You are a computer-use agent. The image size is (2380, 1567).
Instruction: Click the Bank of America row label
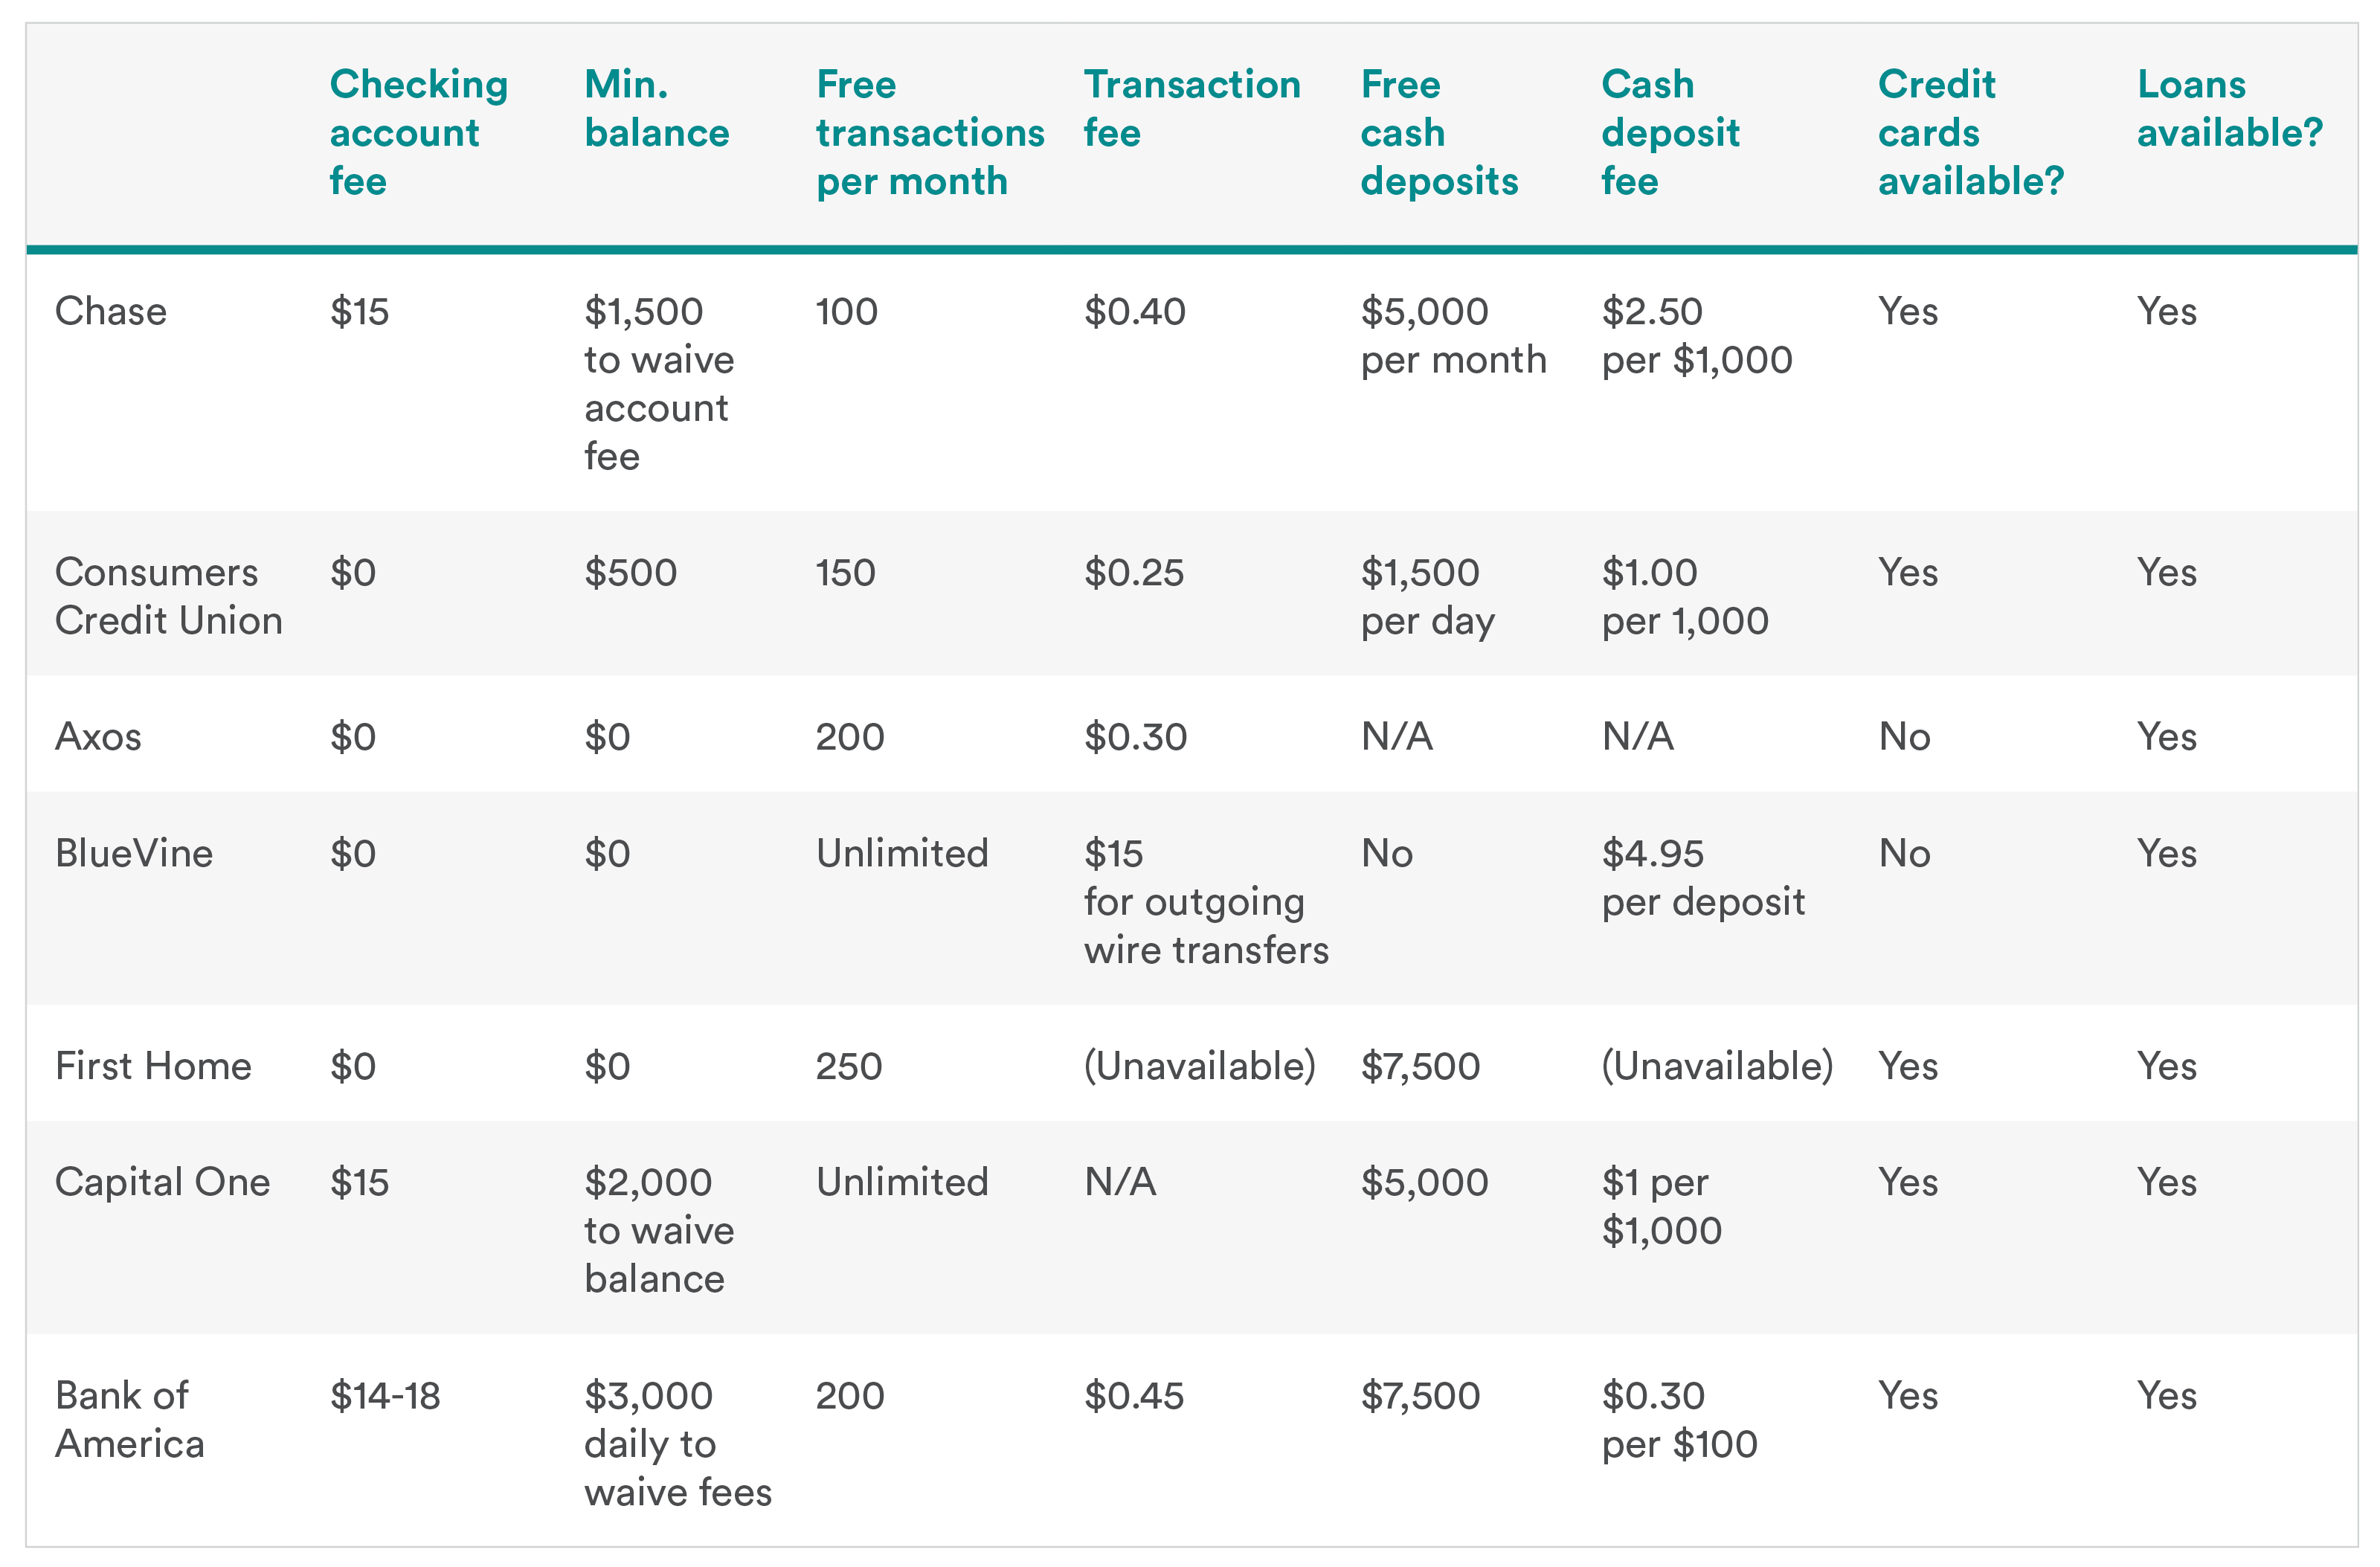[x=129, y=1420]
